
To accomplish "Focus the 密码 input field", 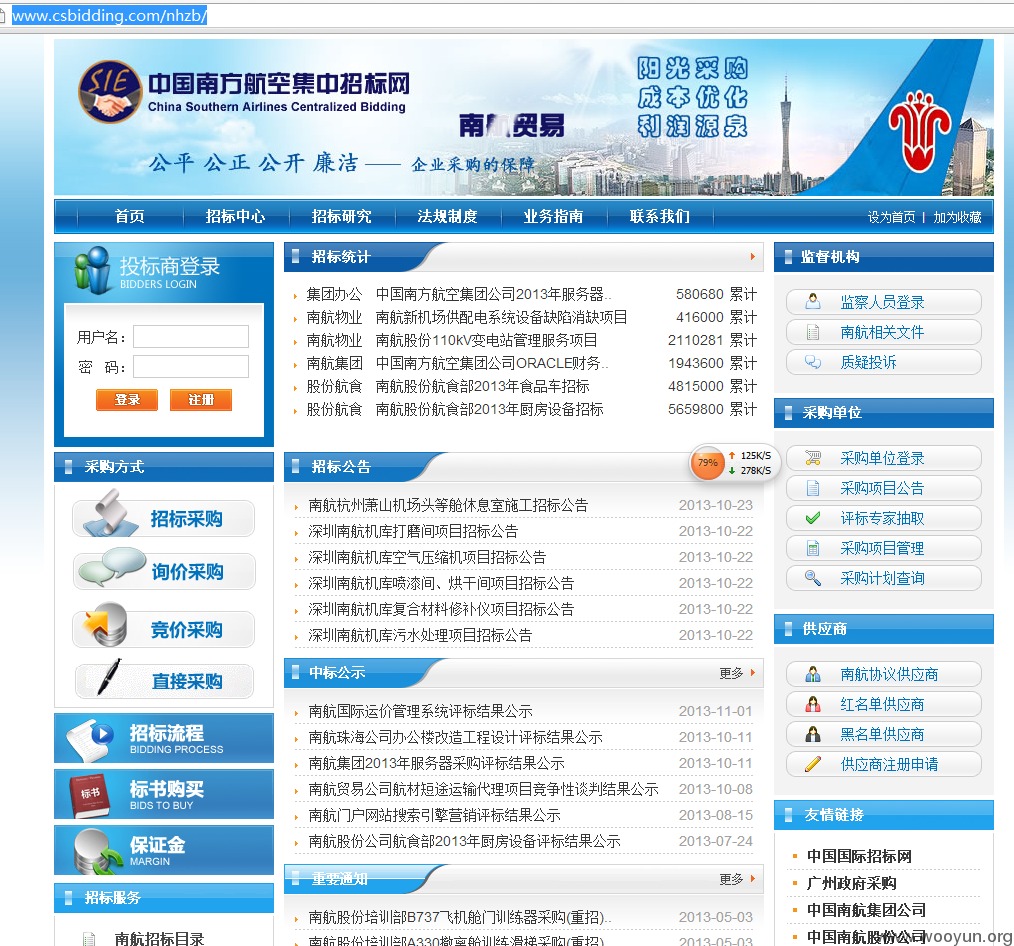I will (191, 367).
